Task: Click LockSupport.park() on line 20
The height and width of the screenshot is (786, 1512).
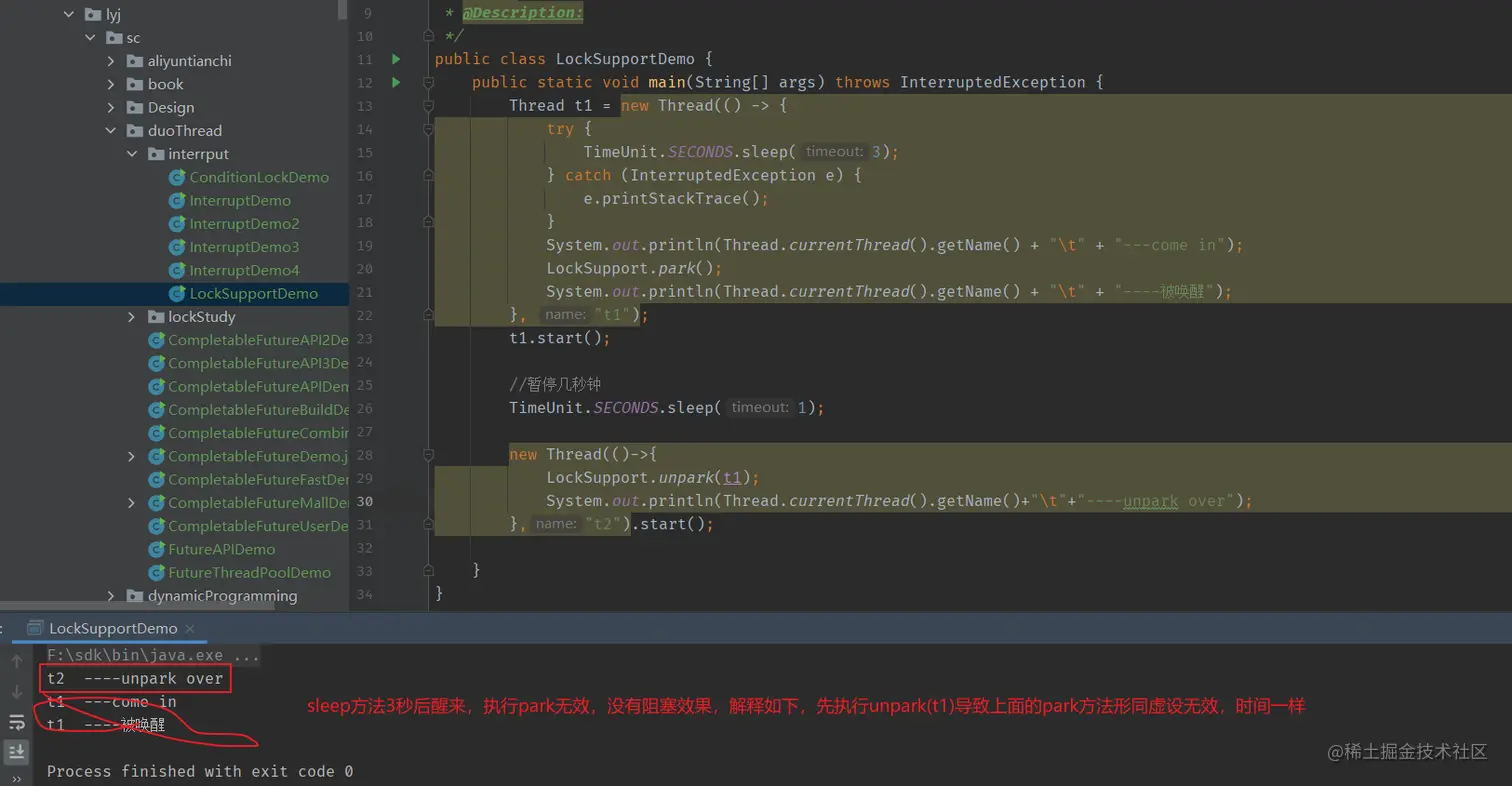Action: pyautogui.click(x=633, y=269)
